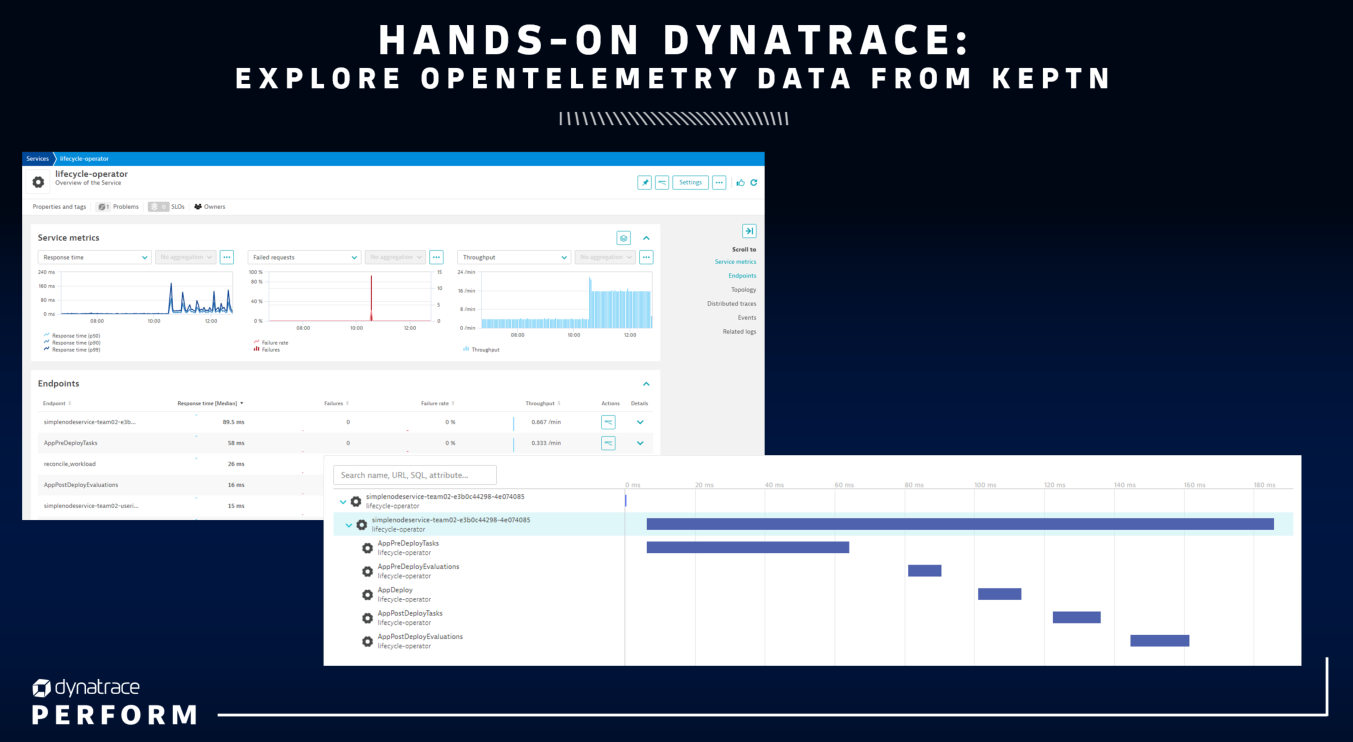Screen dimensions: 1353x742
Task: Click the AppPostDeployTasks span gear icon
Action: coord(367,618)
